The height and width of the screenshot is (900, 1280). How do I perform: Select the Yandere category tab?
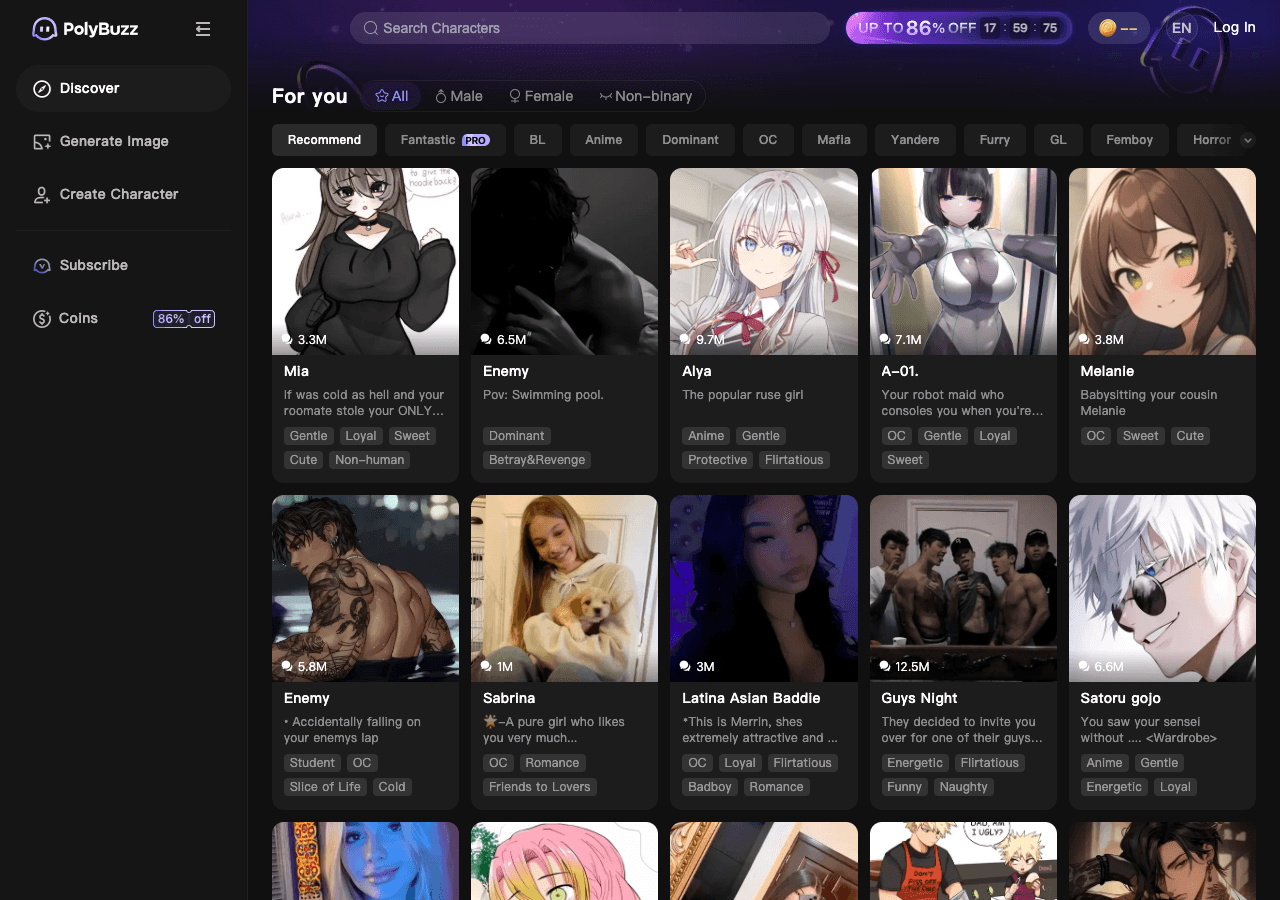click(x=914, y=140)
